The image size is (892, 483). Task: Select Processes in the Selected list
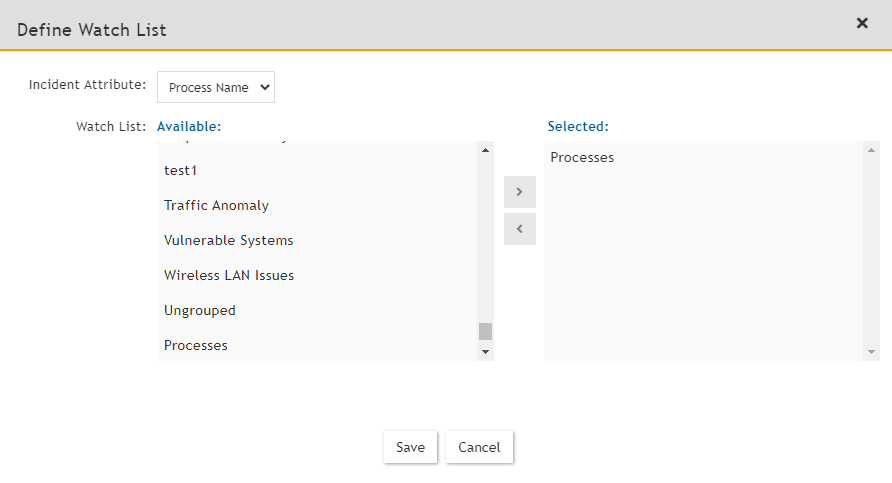click(582, 157)
